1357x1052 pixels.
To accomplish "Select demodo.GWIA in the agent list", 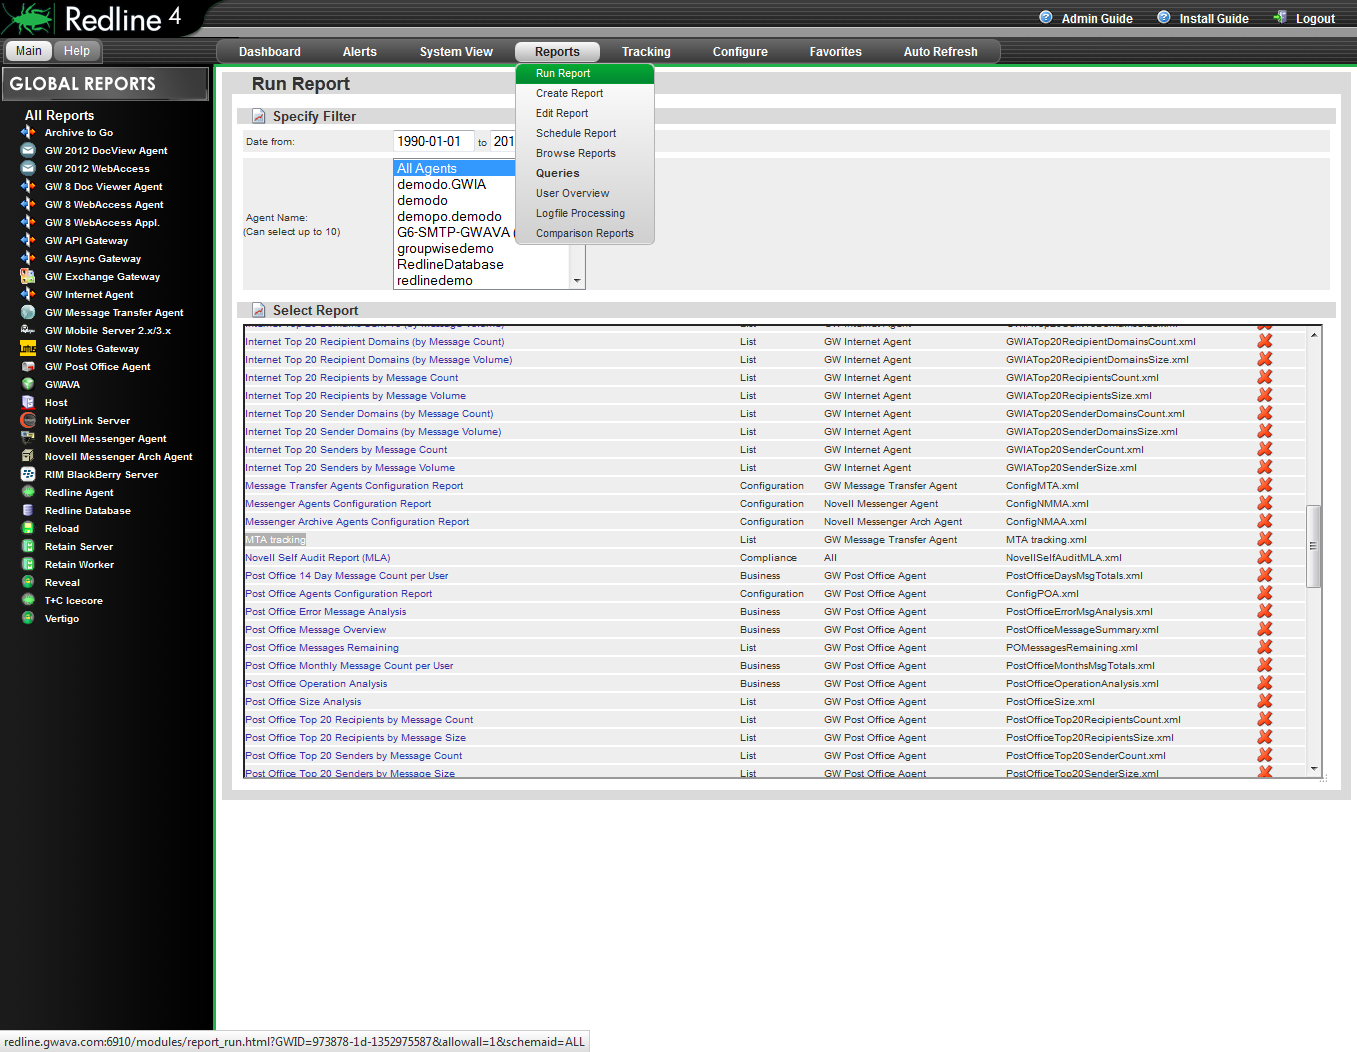I will coord(442,185).
